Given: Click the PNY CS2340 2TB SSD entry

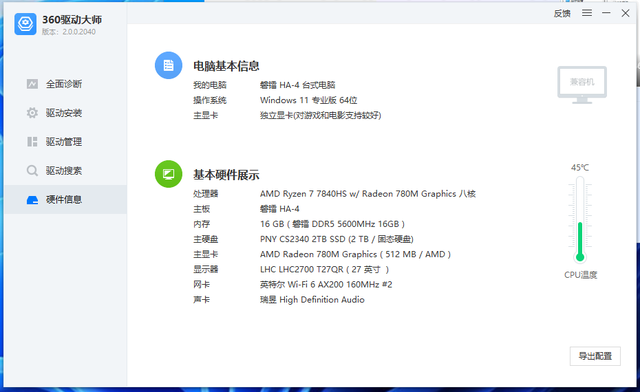Looking at the screenshot, I should pyautogui.click(x=337, y=239).
